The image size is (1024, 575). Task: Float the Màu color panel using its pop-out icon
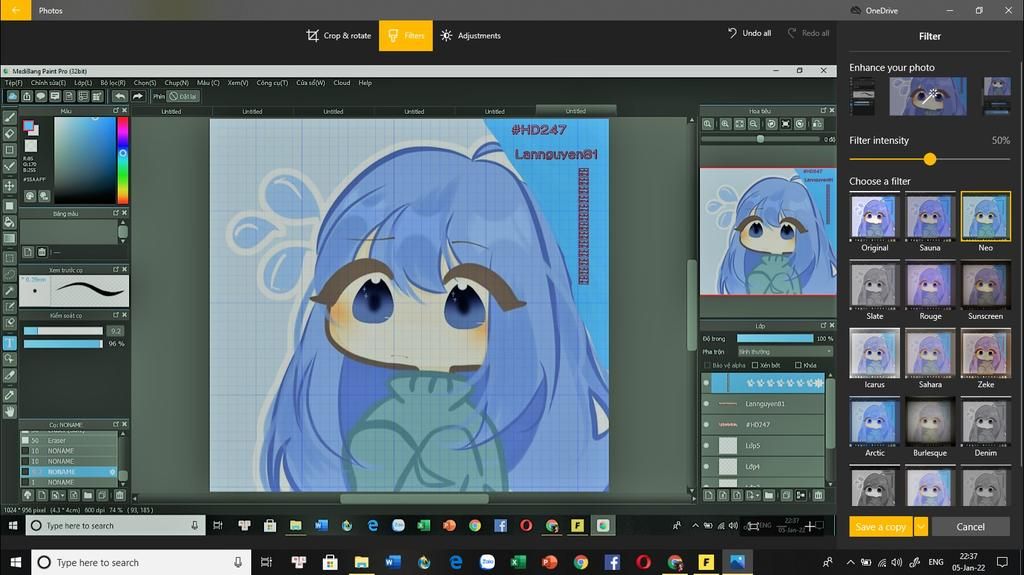tap(116, 111)
